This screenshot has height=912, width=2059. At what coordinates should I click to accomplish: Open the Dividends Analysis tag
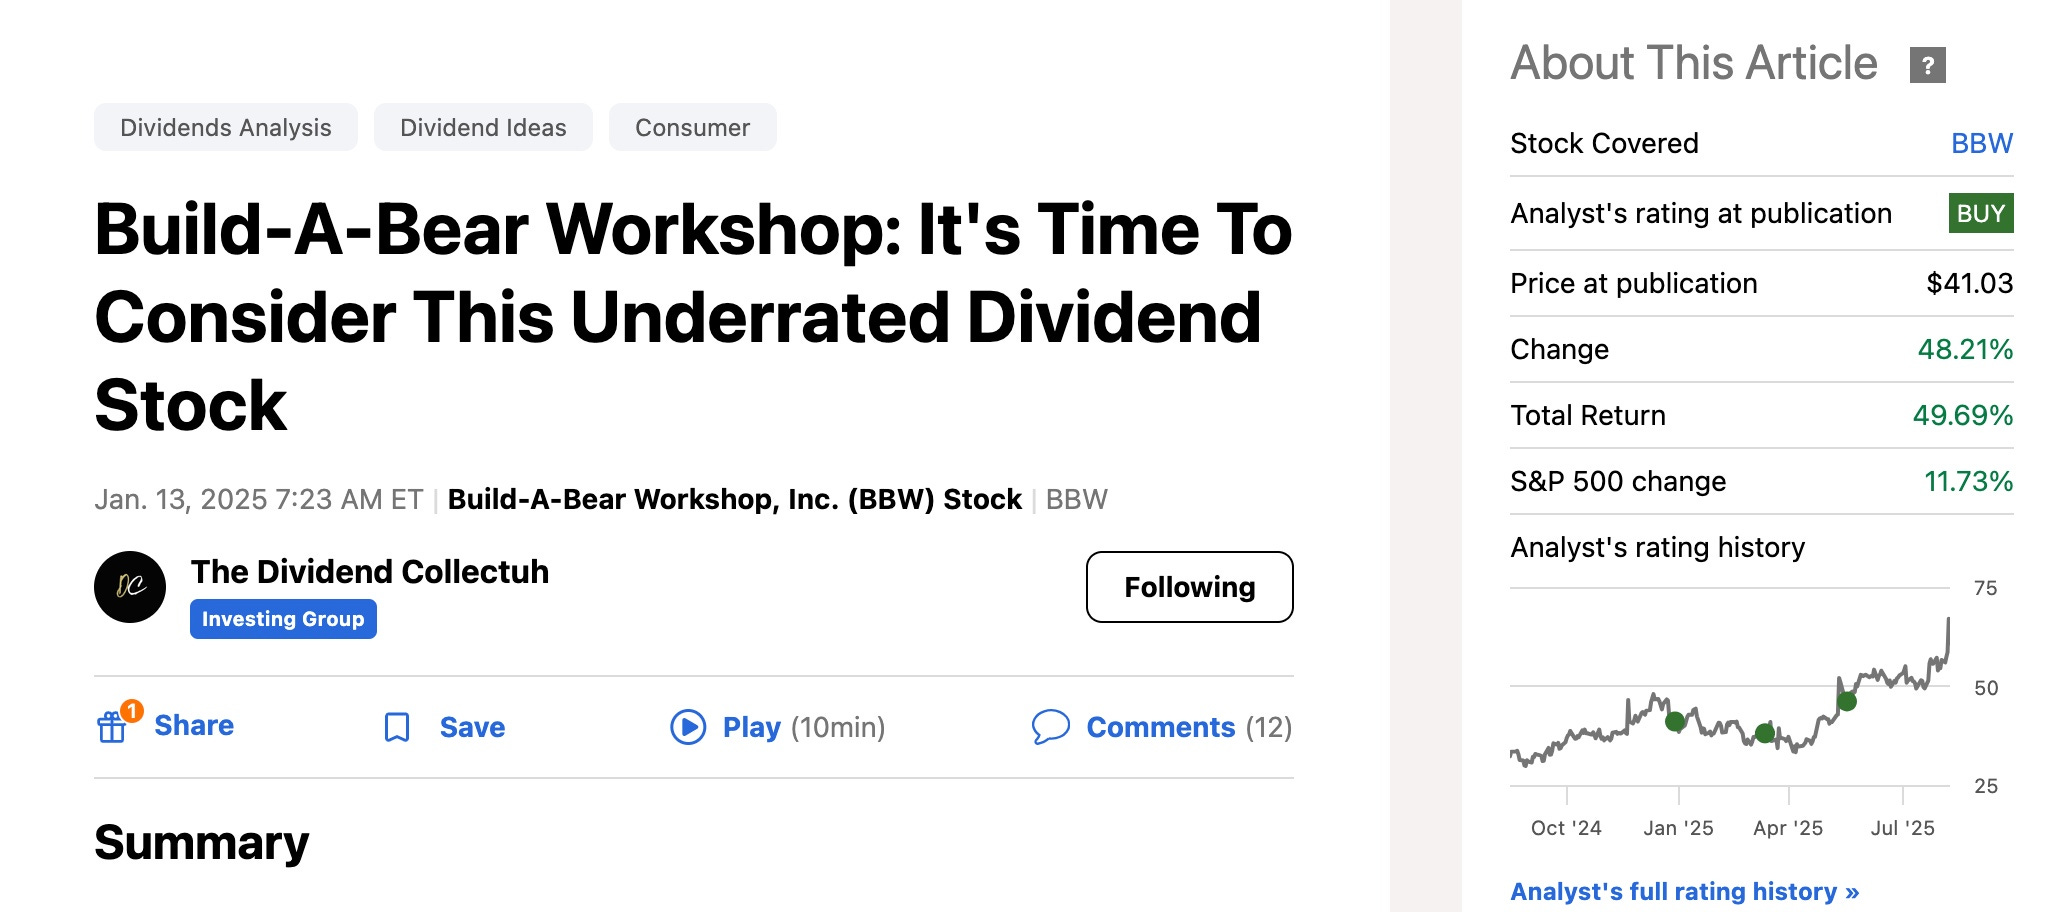click(x=226, y=127)
